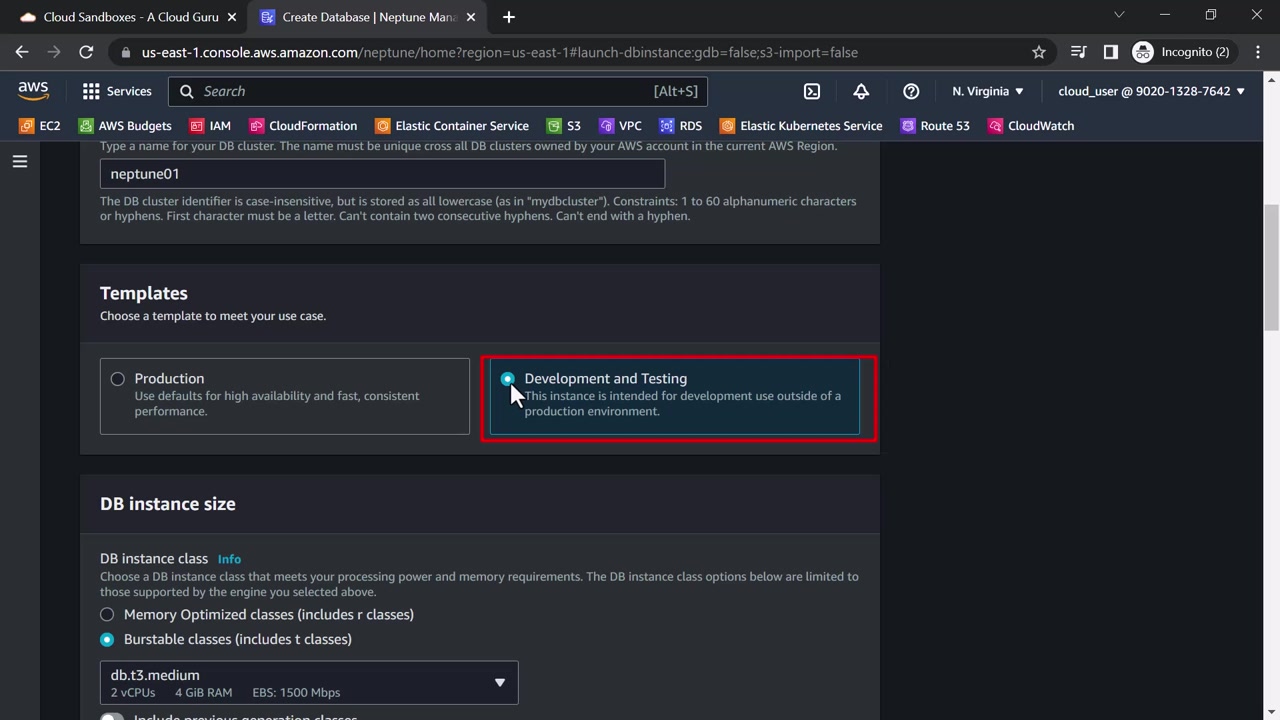
Task: Open the S3 service shortcut
Action: [x=564, y=126]
